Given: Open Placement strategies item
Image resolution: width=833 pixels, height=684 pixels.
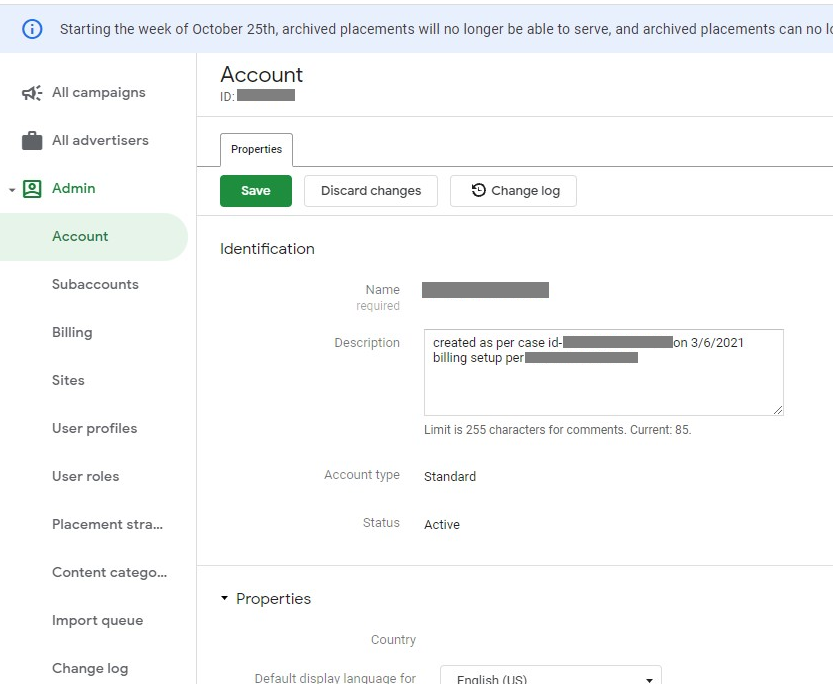Looking at the screenshot, I should (x=107, y=524).
